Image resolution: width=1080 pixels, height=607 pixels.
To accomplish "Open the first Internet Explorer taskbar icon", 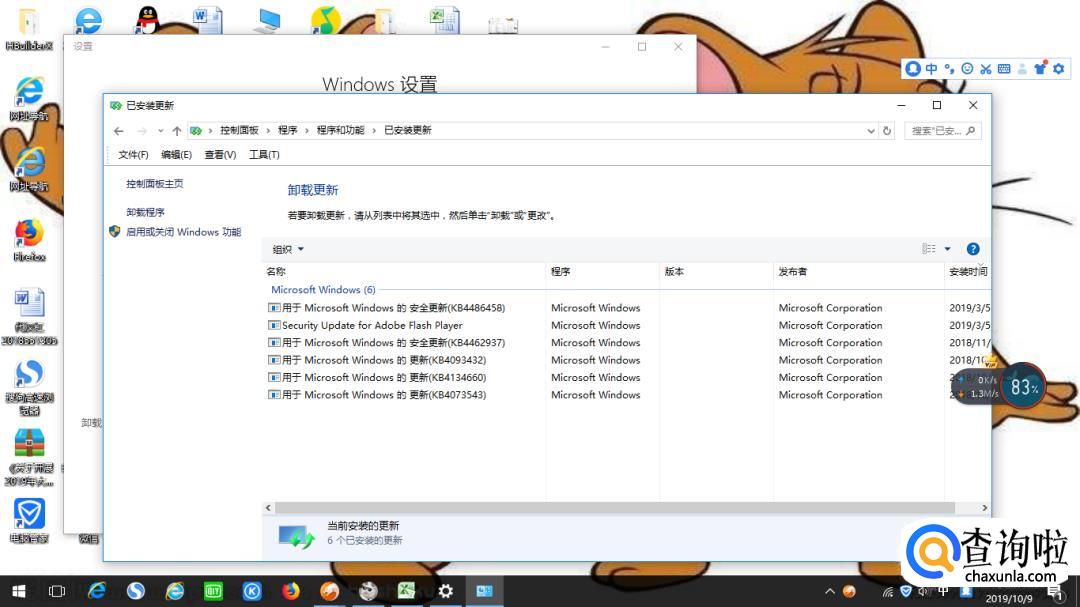I will pyautogui.click(x=96, y=591).
